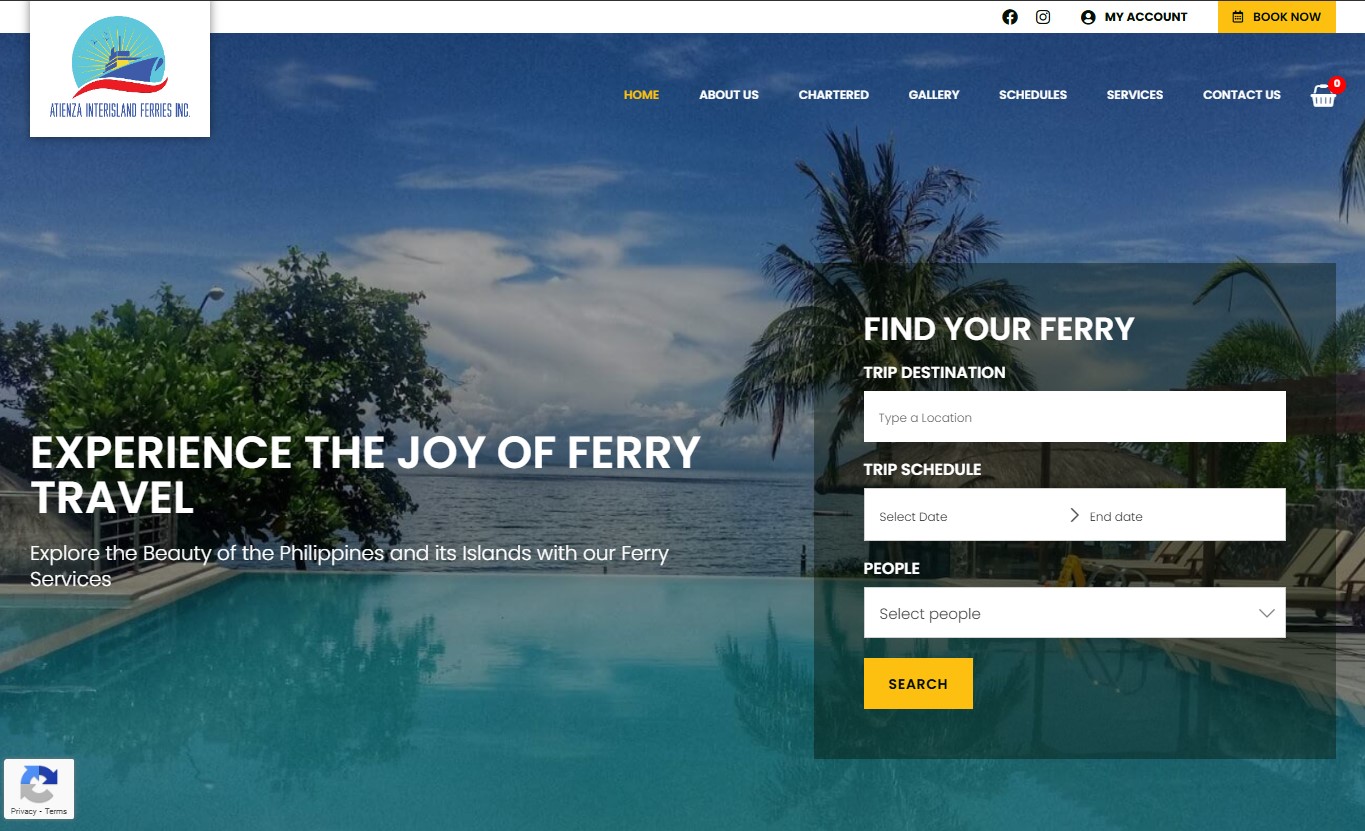Click the Book Now button
This screenshot has width=1365, height=831.
pos(1277,17)
